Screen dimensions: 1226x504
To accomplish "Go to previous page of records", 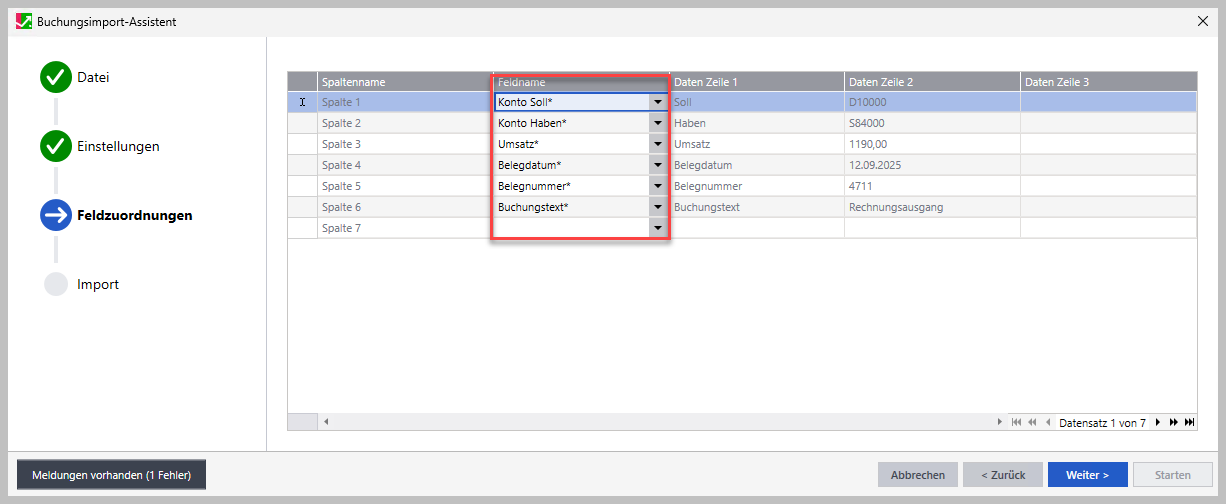I will click(1032, 422).
